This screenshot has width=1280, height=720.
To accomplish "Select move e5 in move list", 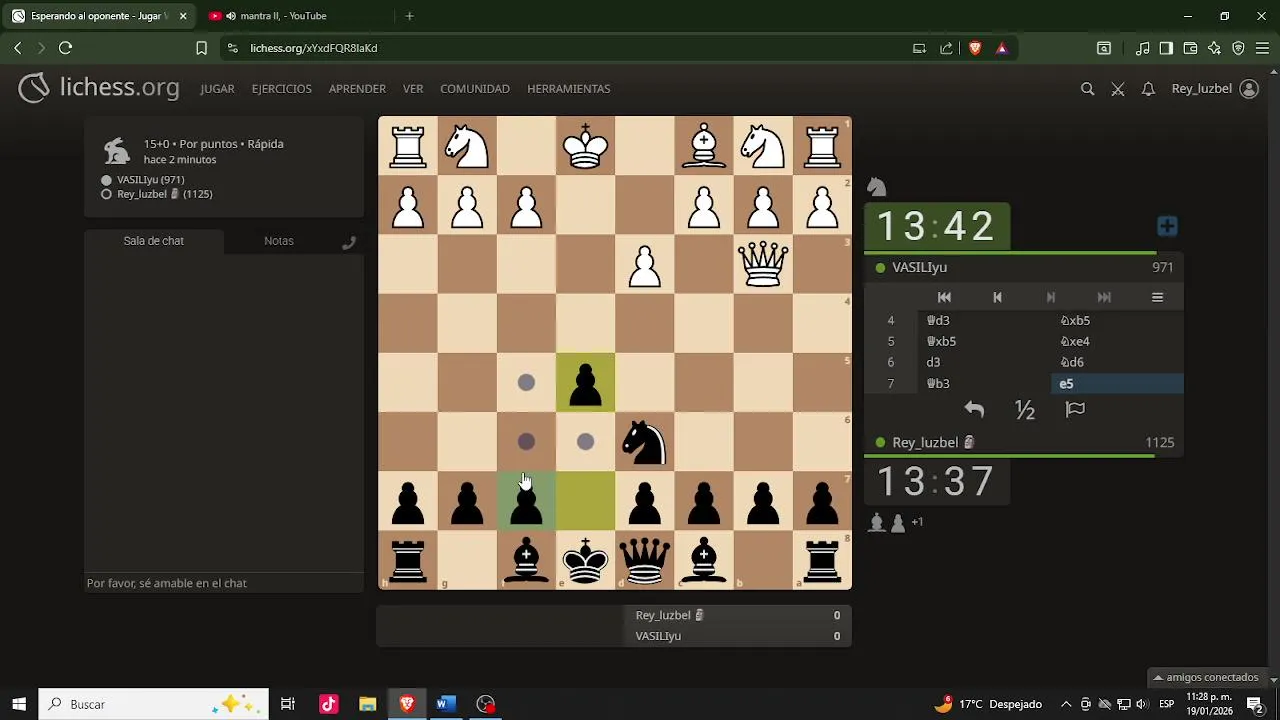I will pos(1117,384).
